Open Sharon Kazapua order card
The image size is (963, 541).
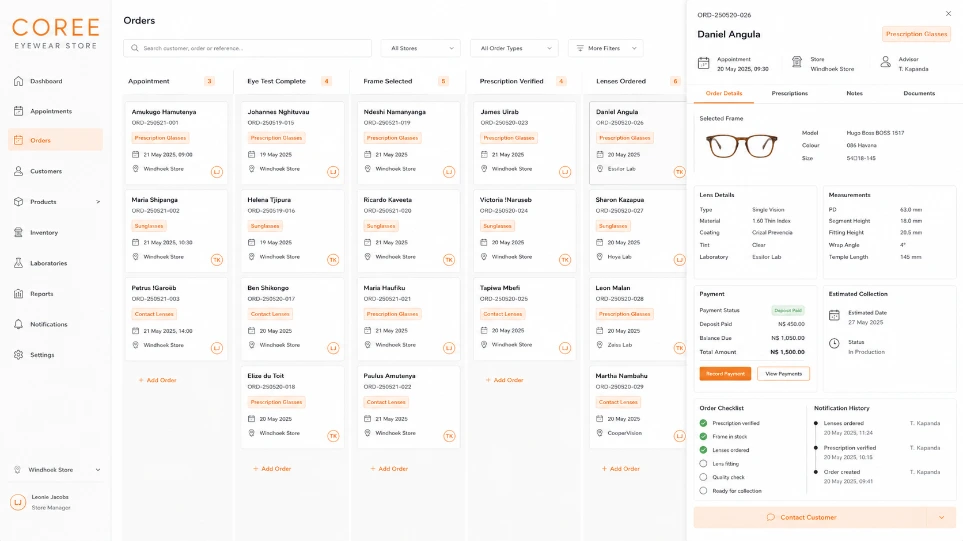pos(638,231)
